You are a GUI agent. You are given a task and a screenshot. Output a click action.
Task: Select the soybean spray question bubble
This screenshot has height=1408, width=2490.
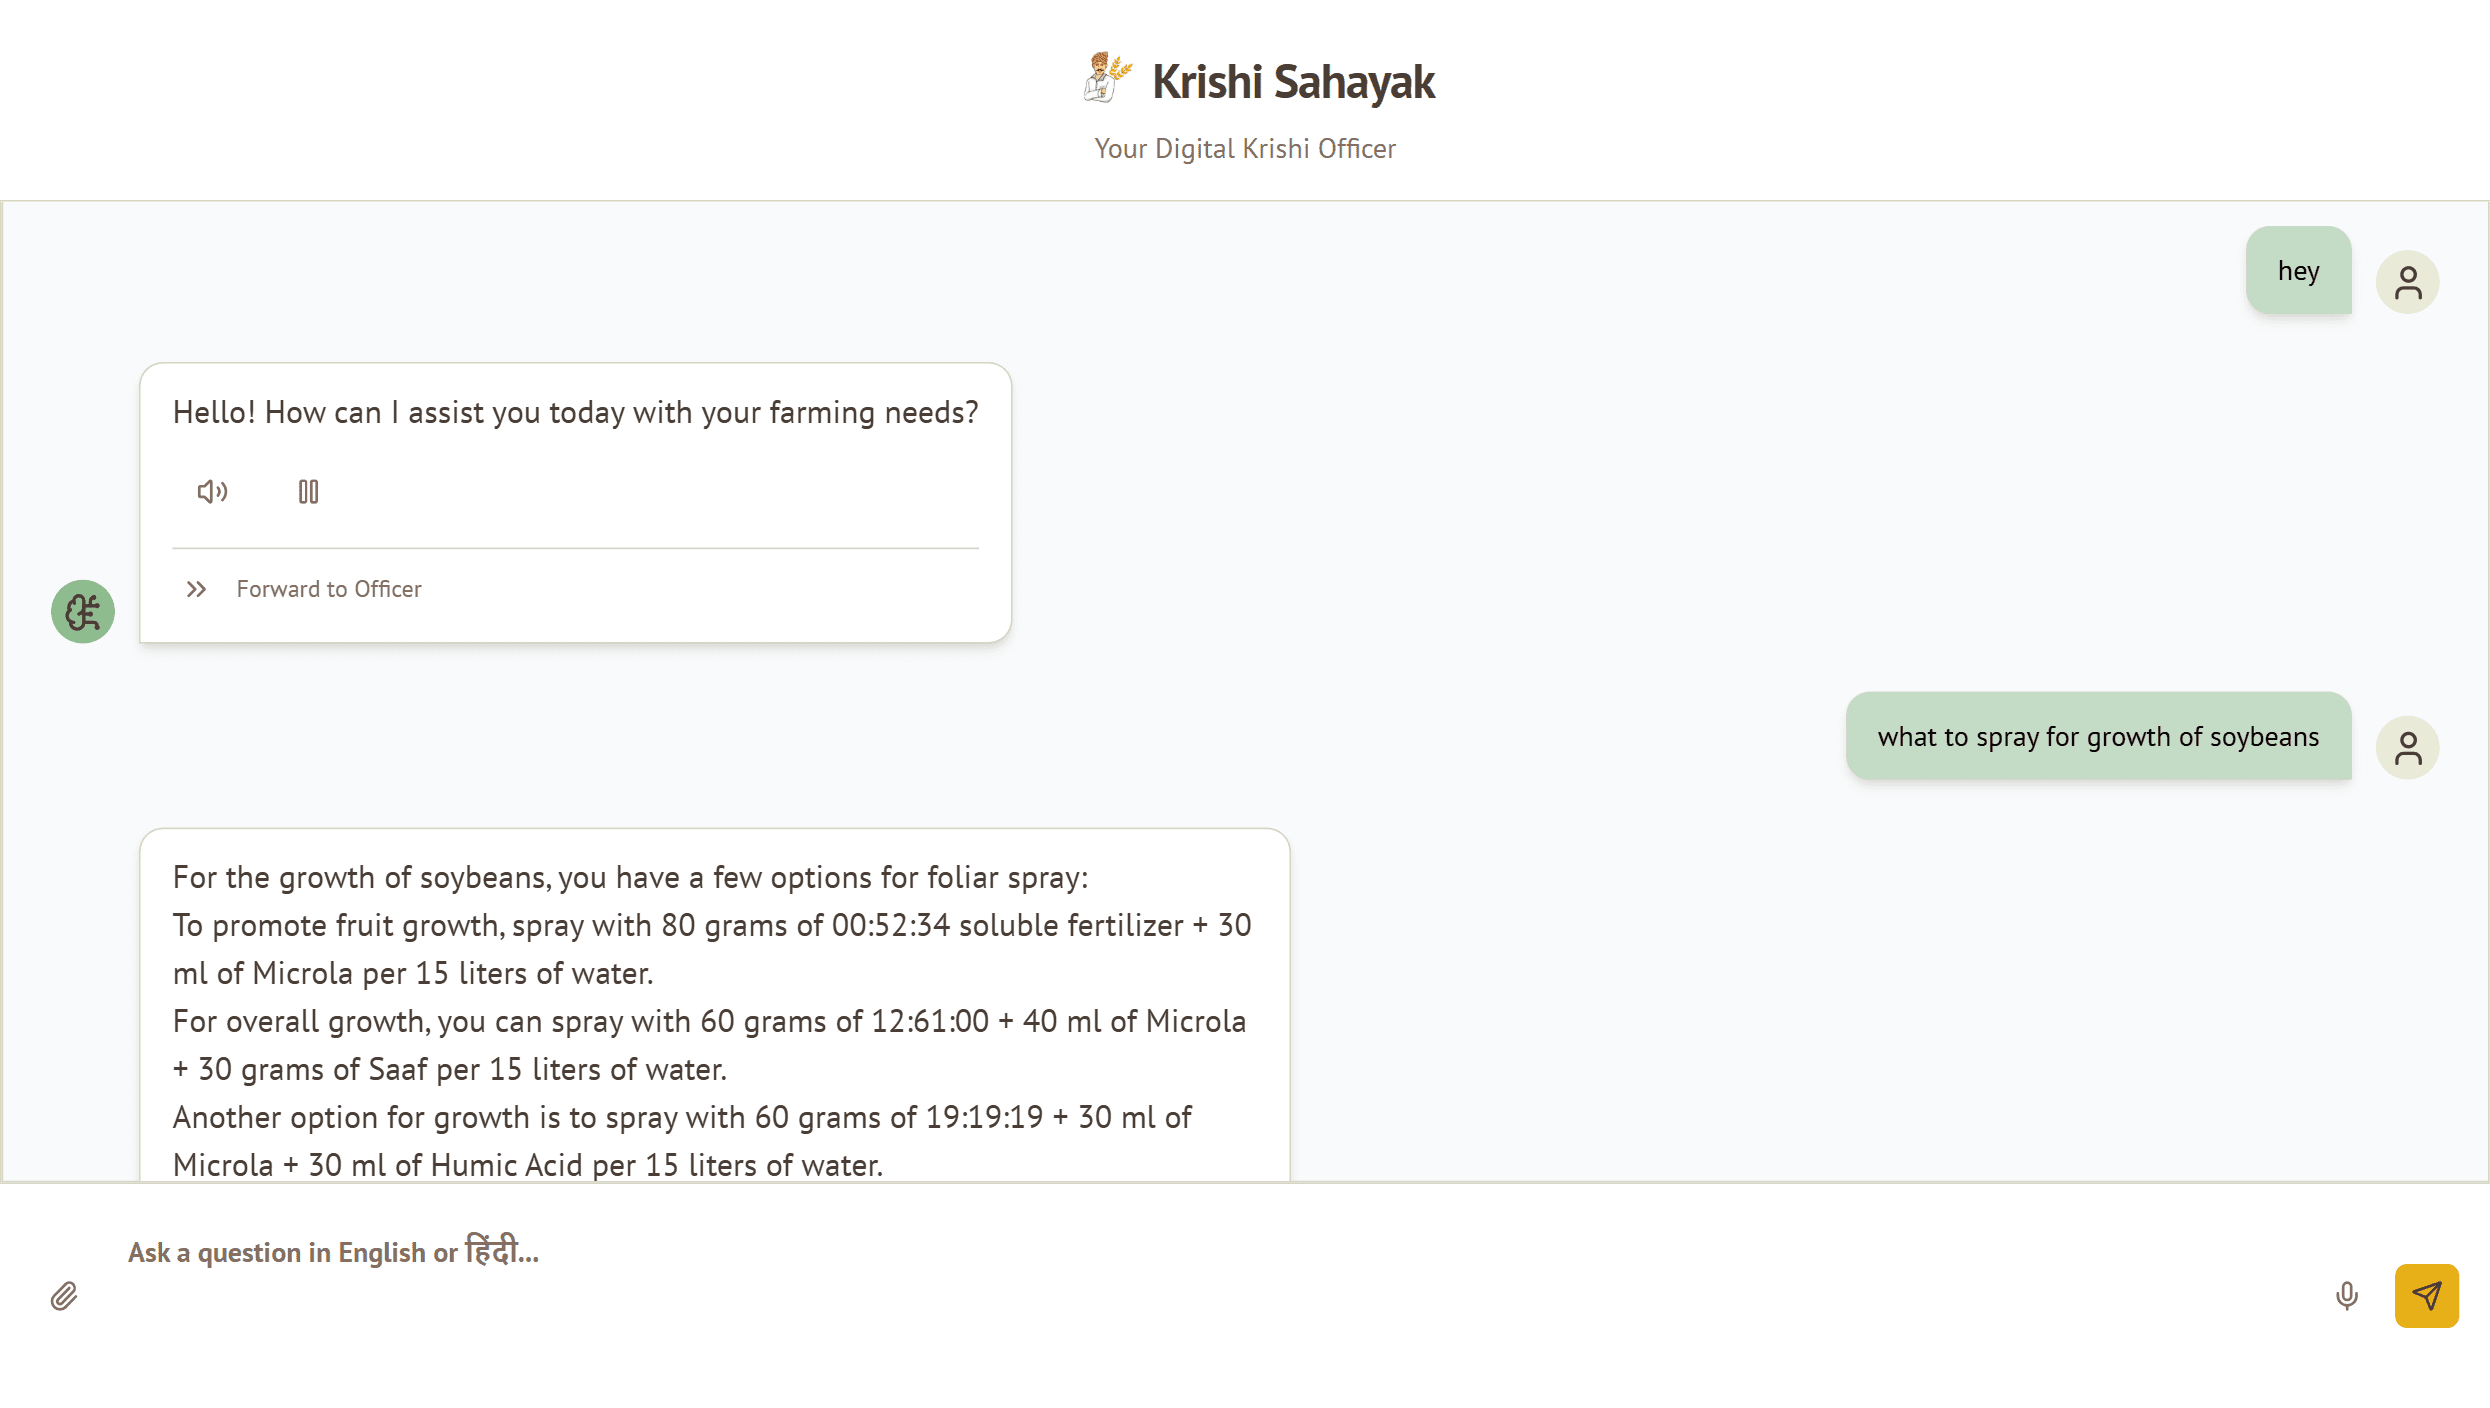(2098, 736)
